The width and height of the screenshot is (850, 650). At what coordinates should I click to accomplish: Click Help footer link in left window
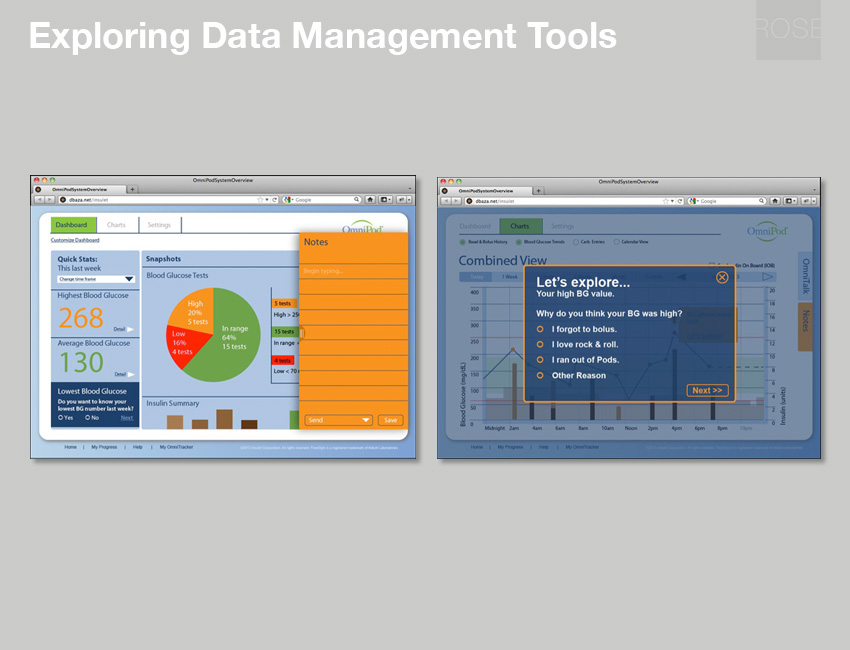[138, 447]
